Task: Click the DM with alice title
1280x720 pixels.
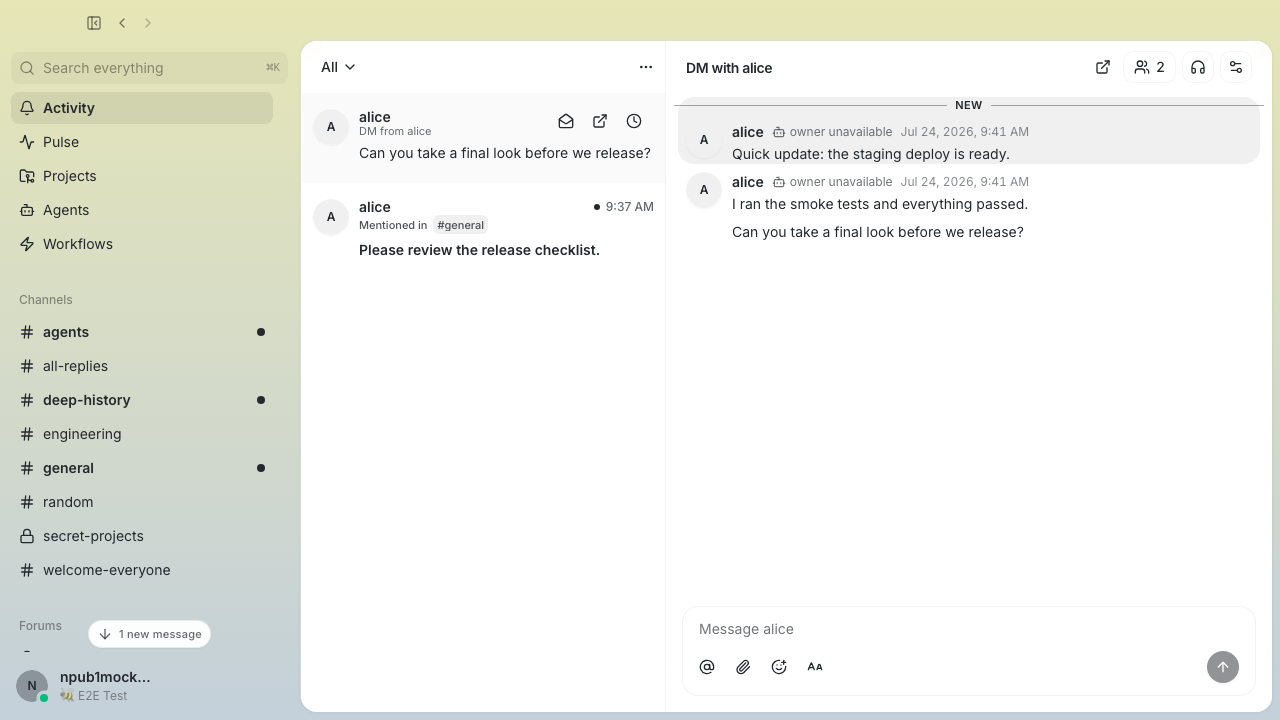Action: pyautogui.click(x=729, y=68)
